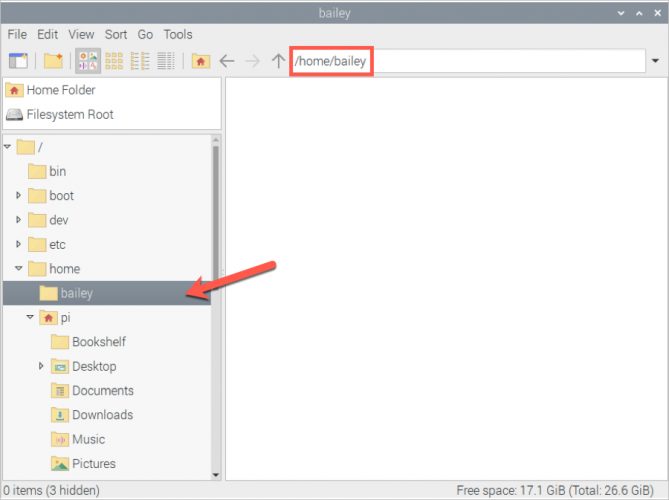Select the boot folder in tree

51,196
